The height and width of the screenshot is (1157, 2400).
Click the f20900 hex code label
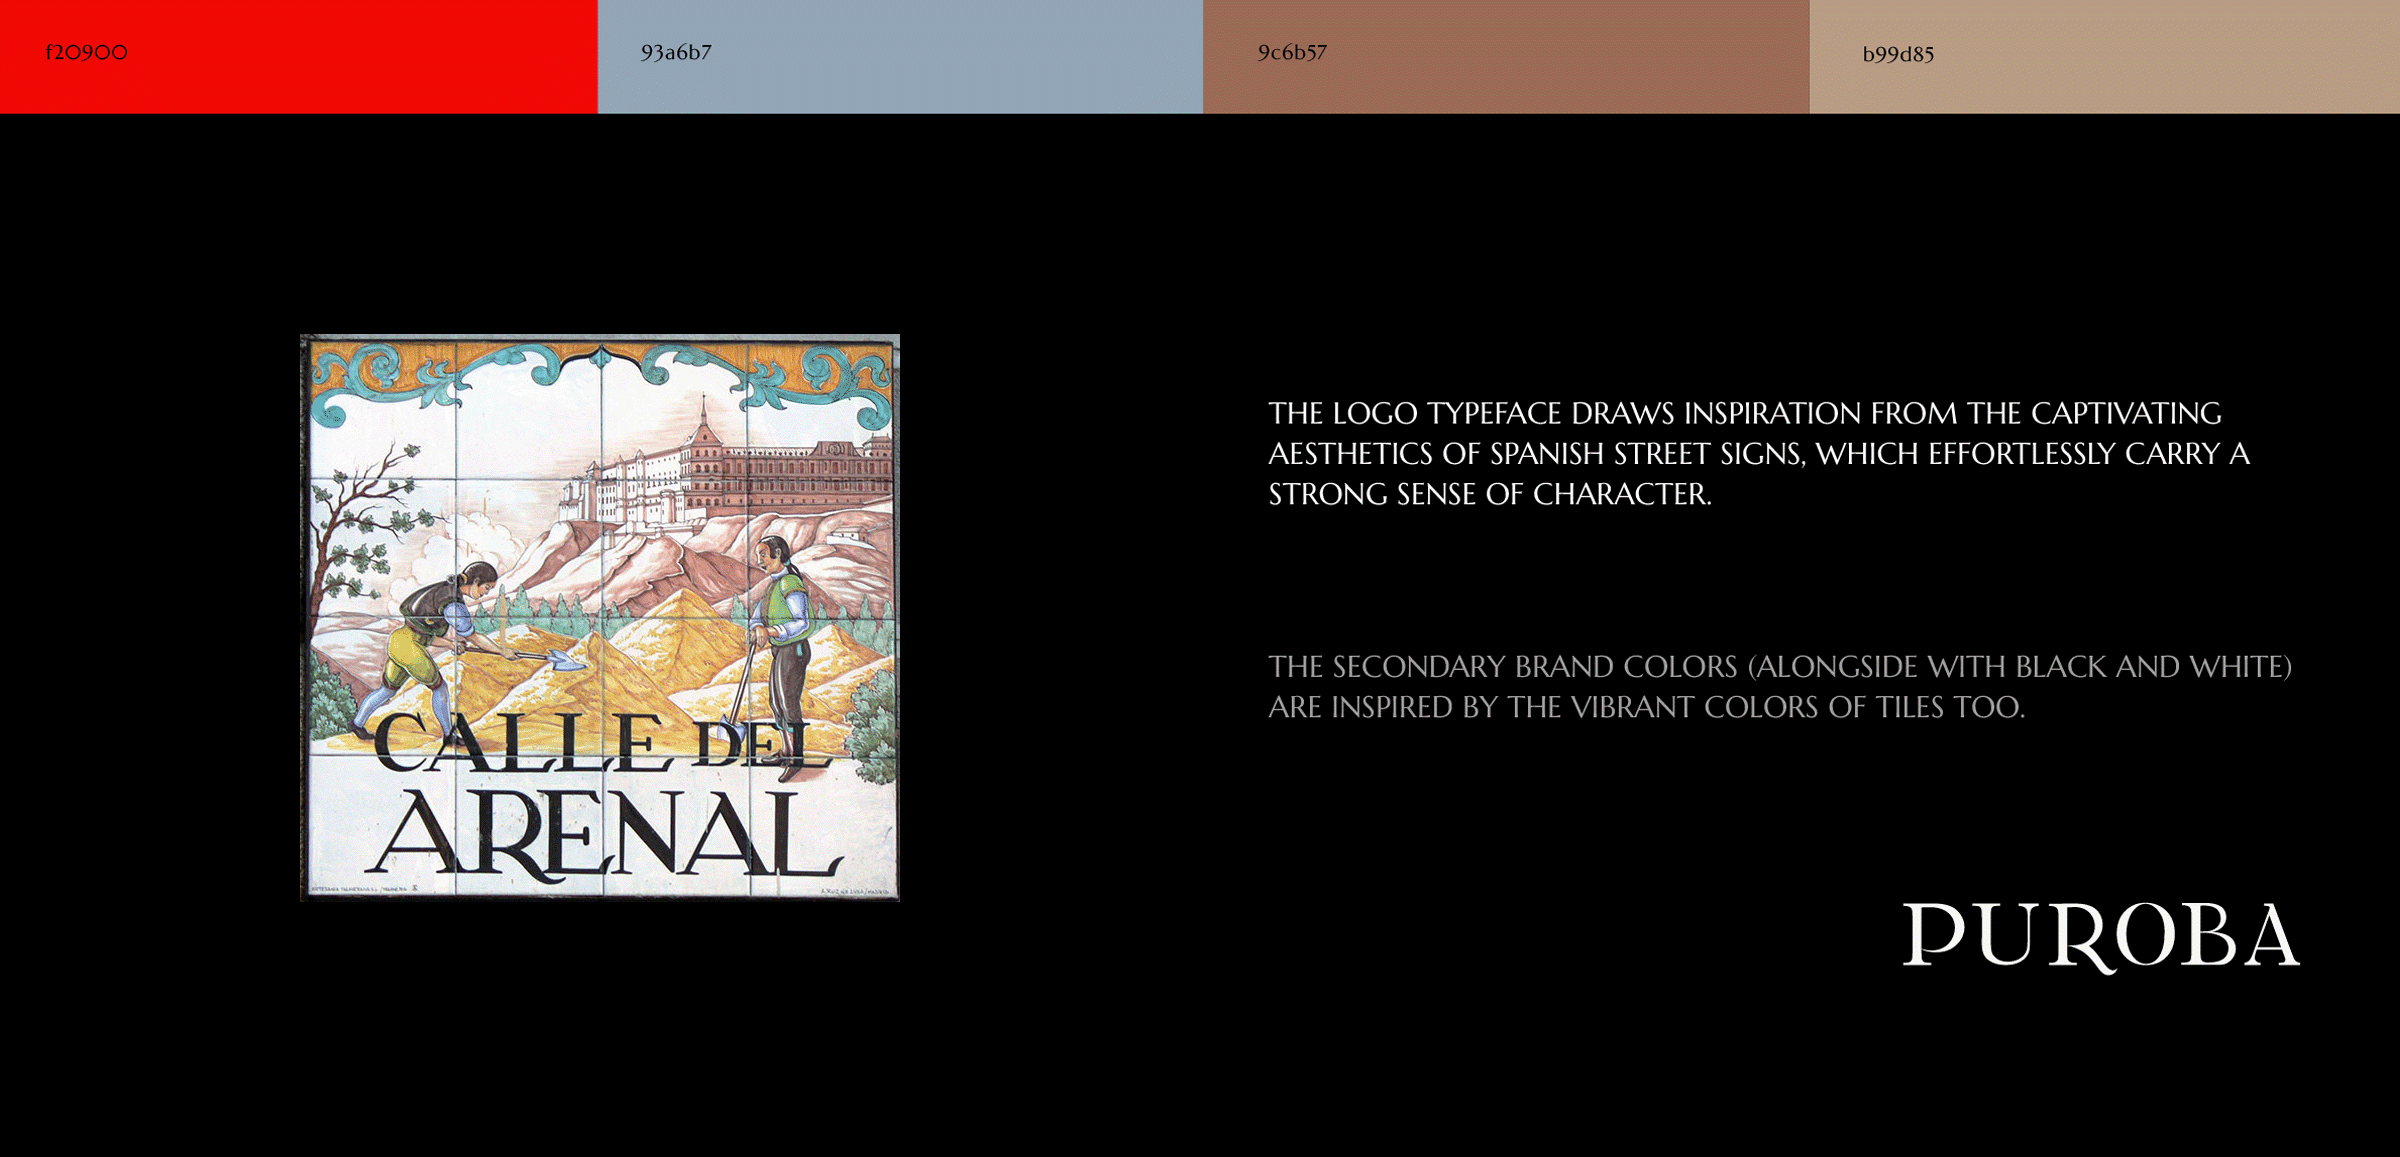[x=87, y=52]
